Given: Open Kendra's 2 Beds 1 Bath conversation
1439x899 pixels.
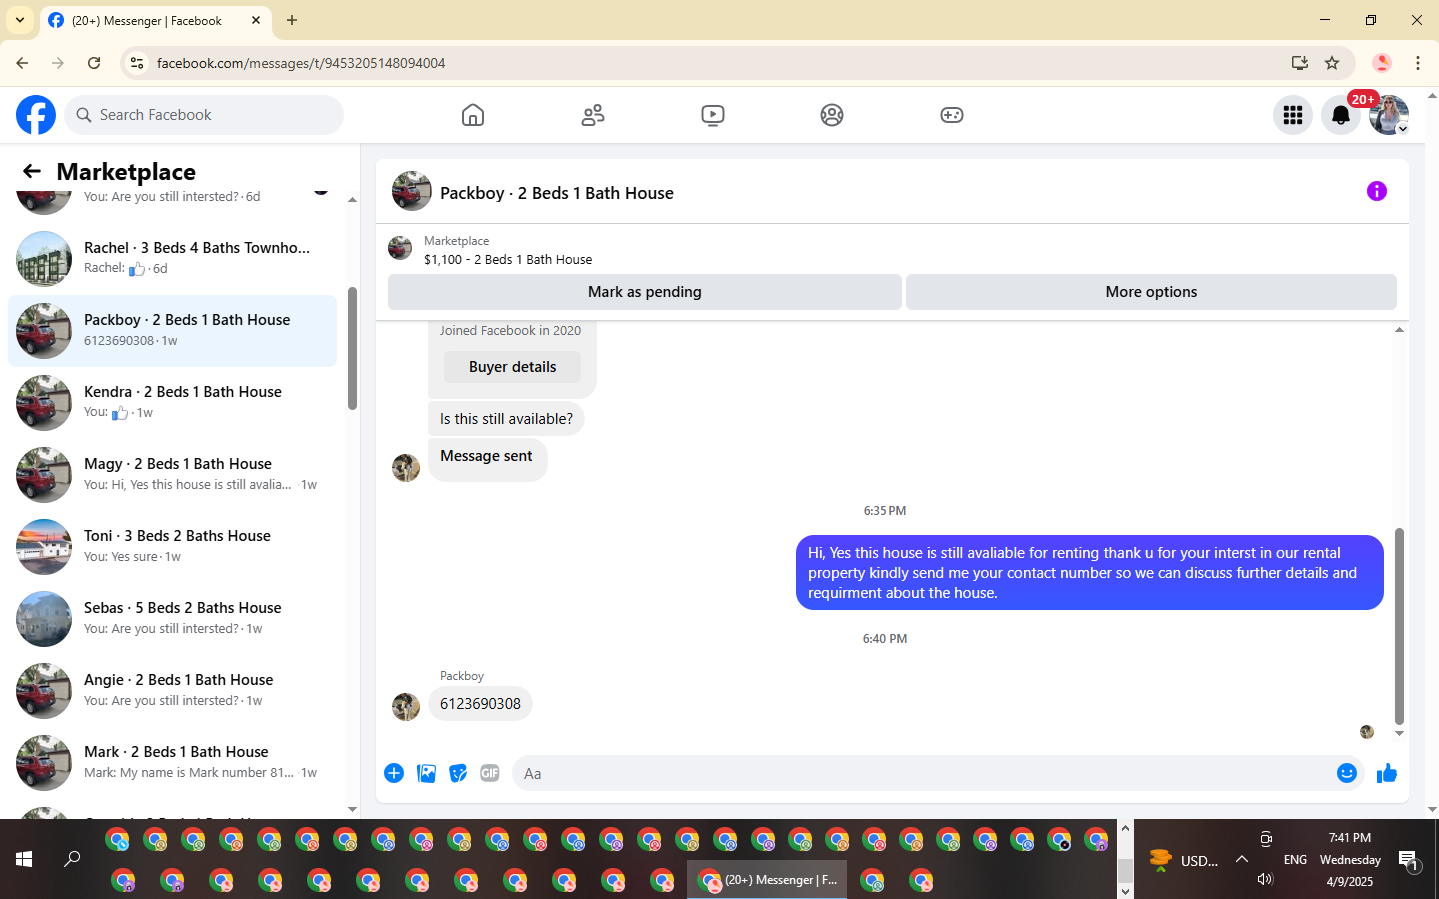Looking at the screenshot, I should (x=172, y=403).
